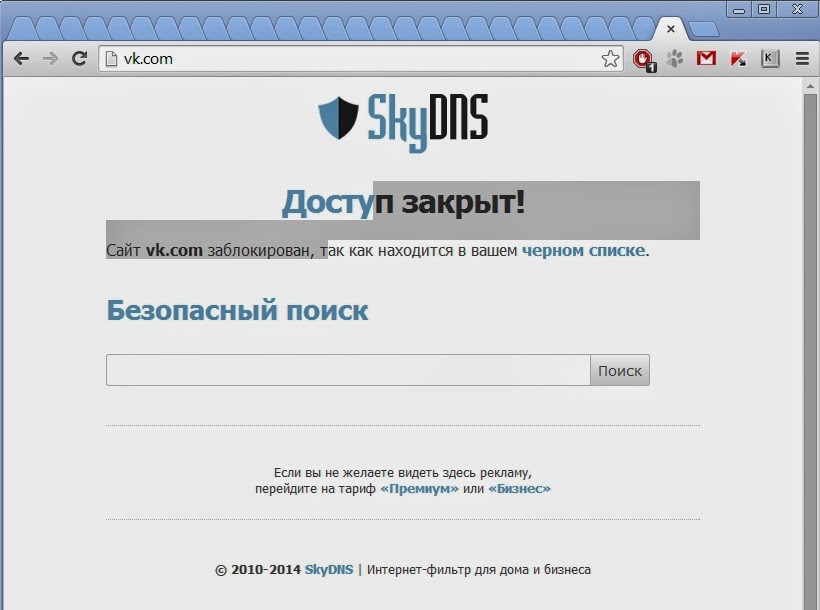Go back using the browser back arrow
820x610 pixels.
[21, 59]
